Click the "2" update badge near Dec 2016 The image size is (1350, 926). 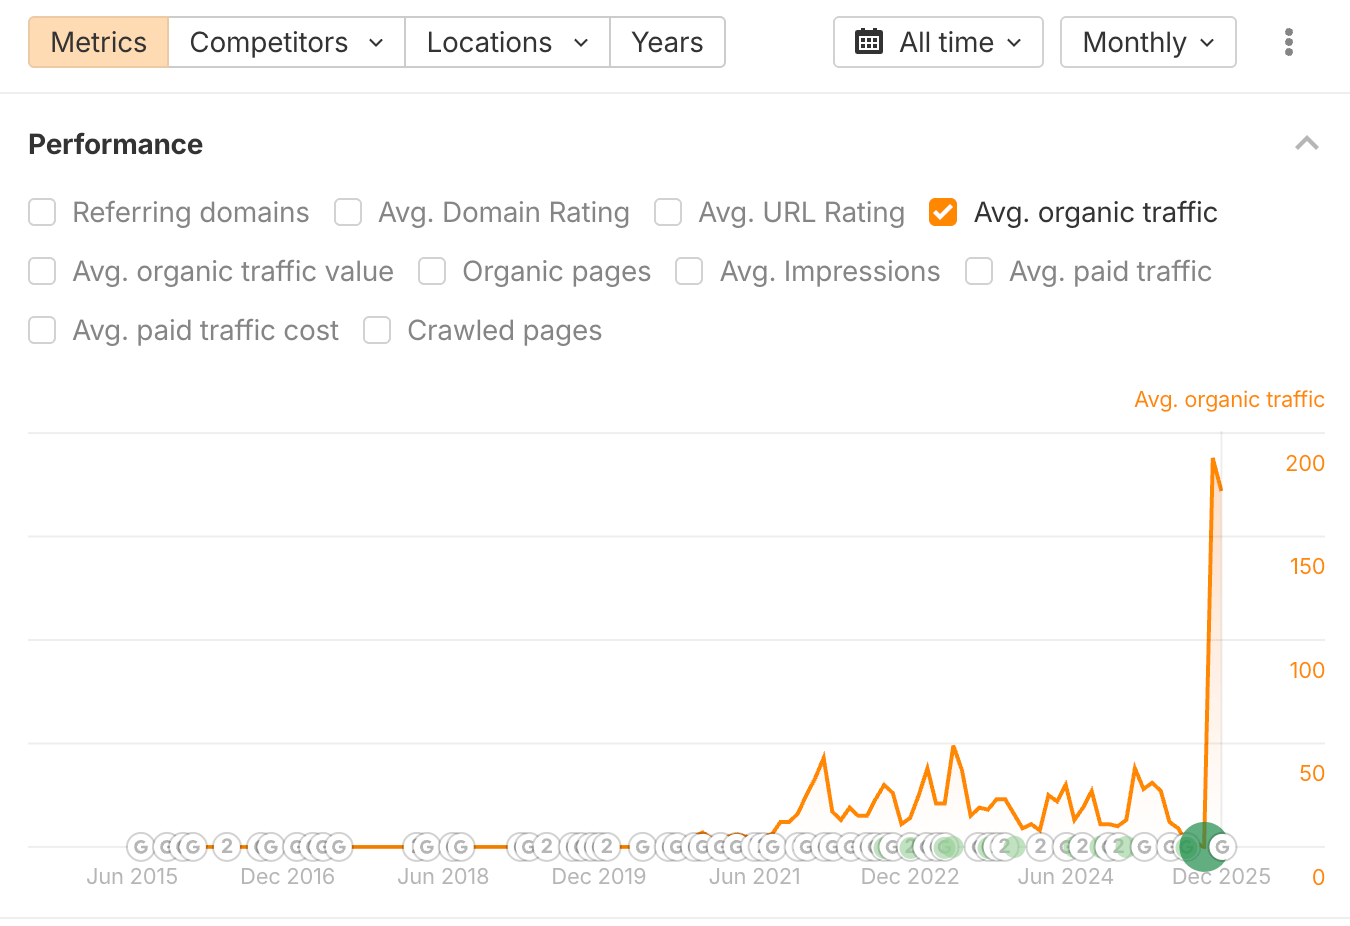tap(225, 846)
